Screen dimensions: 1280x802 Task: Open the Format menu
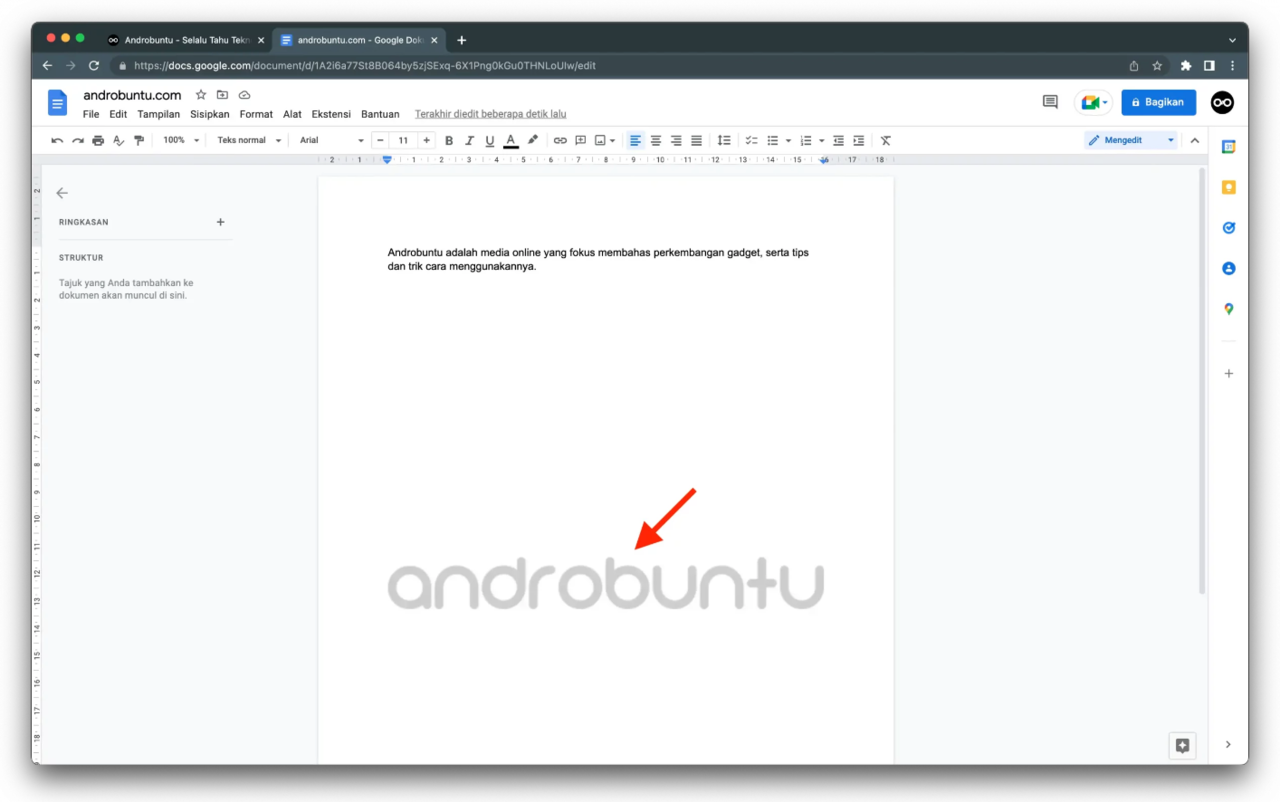(256, 114)
